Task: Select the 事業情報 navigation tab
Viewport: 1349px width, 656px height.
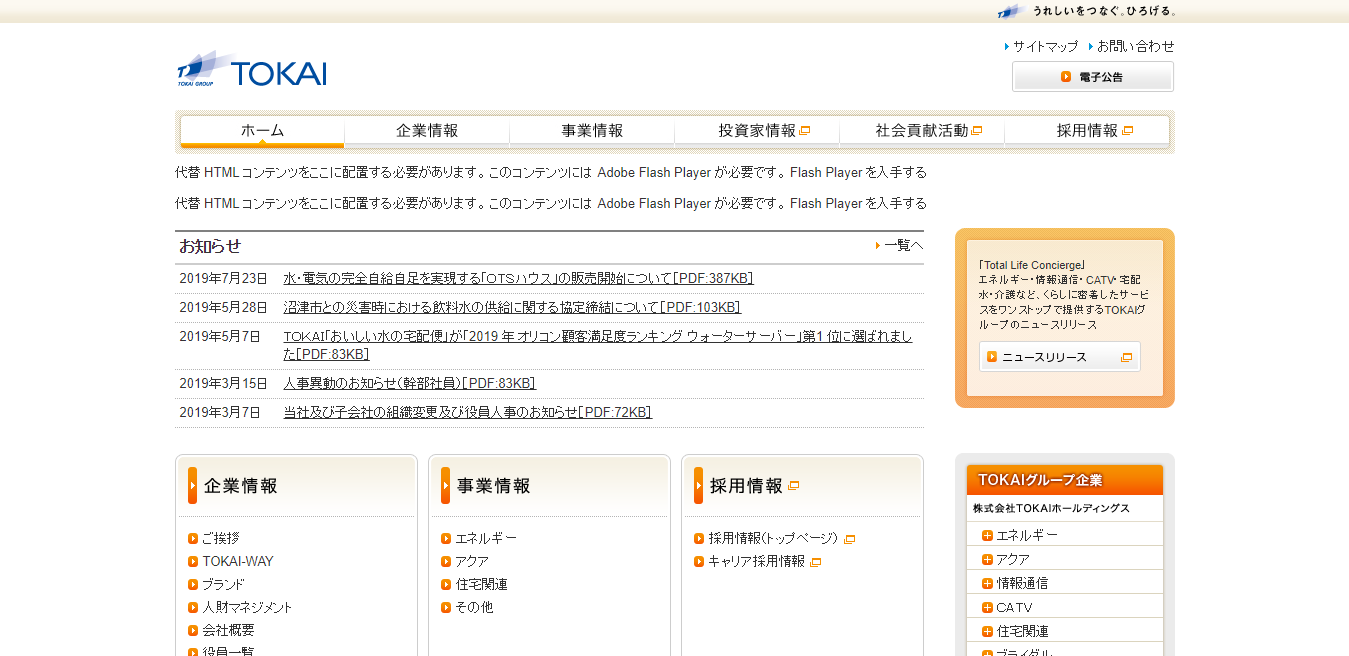Action: [592, 131]
